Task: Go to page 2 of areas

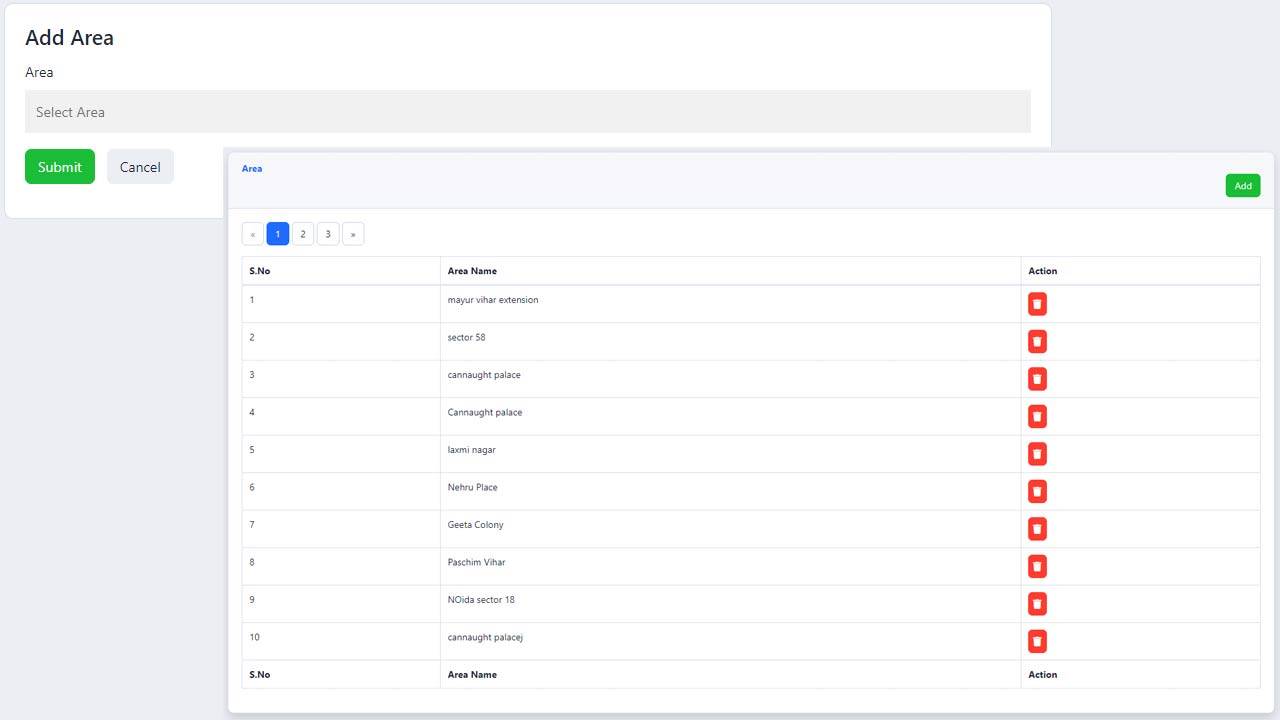Action: click(x=303, y=234)
